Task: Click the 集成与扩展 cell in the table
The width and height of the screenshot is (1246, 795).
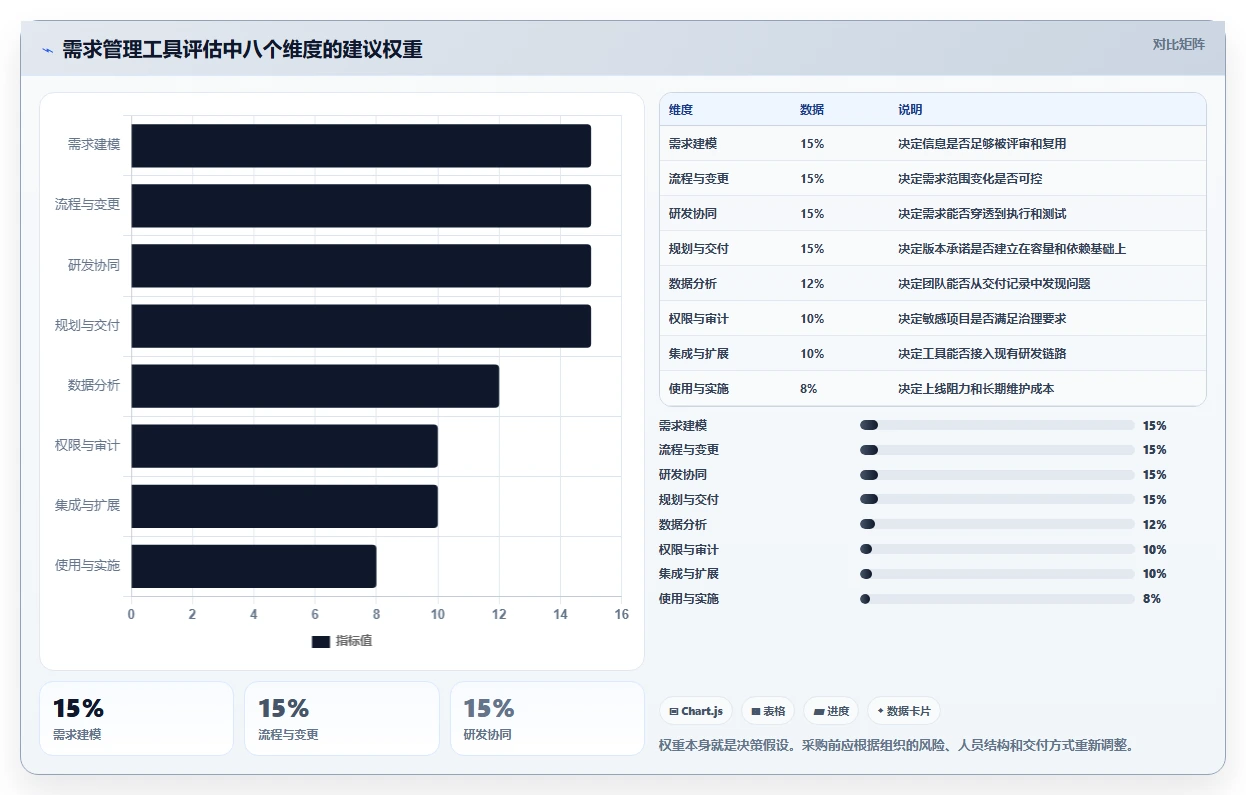Action: coord(699,354)
